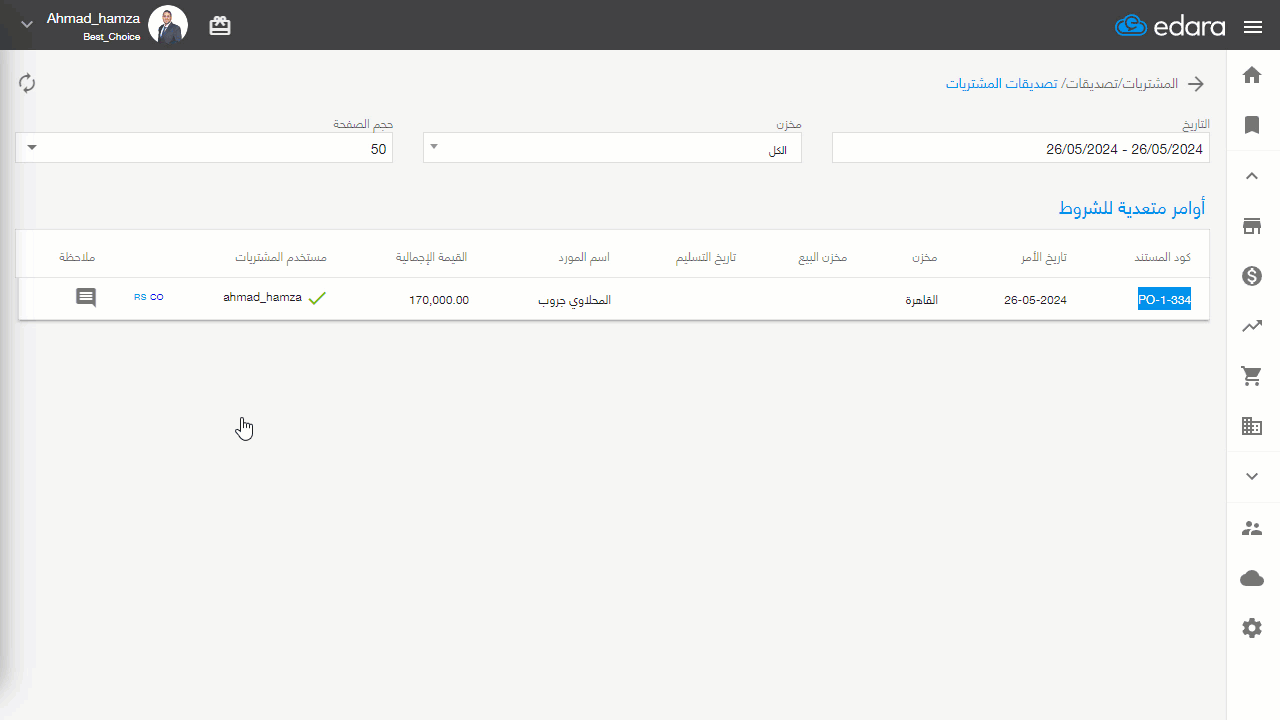
Task: Click the Ahmad_hamza profile avatar
Action: pyautogui.click(x=168, y=25)
